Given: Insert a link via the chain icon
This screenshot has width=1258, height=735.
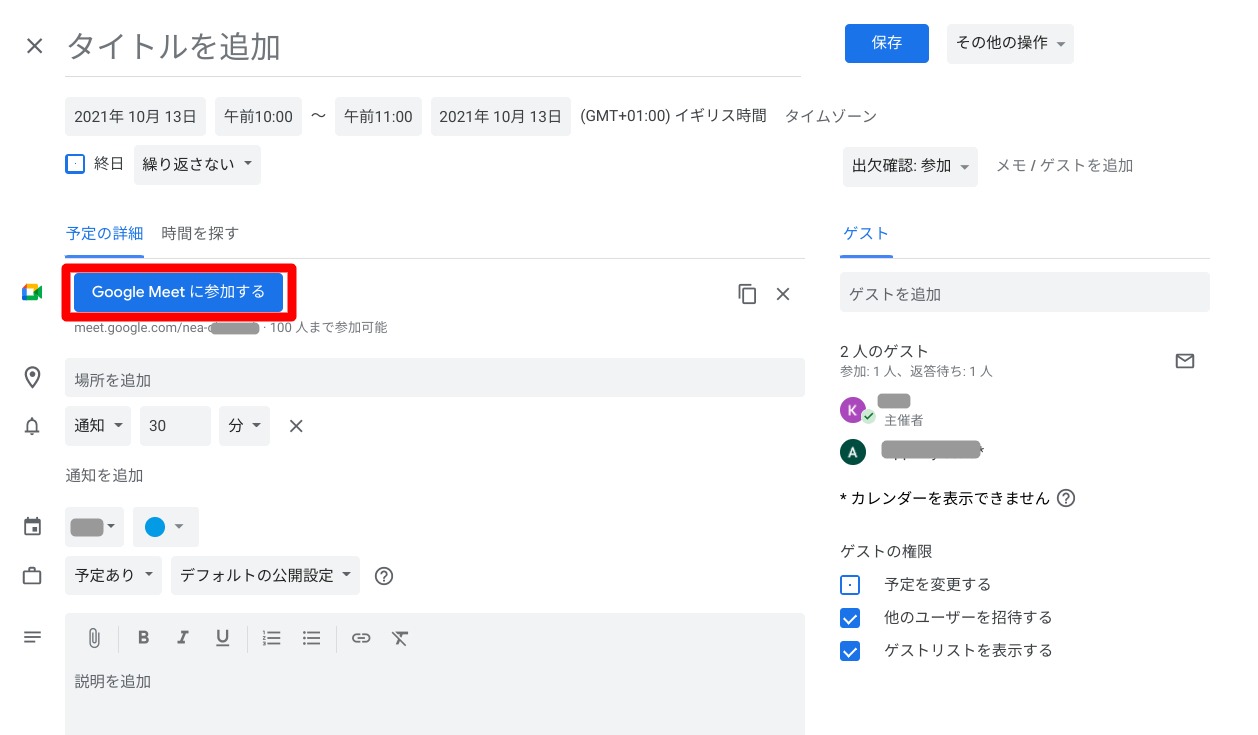Looking at the screenshot, I should (361, 637).
